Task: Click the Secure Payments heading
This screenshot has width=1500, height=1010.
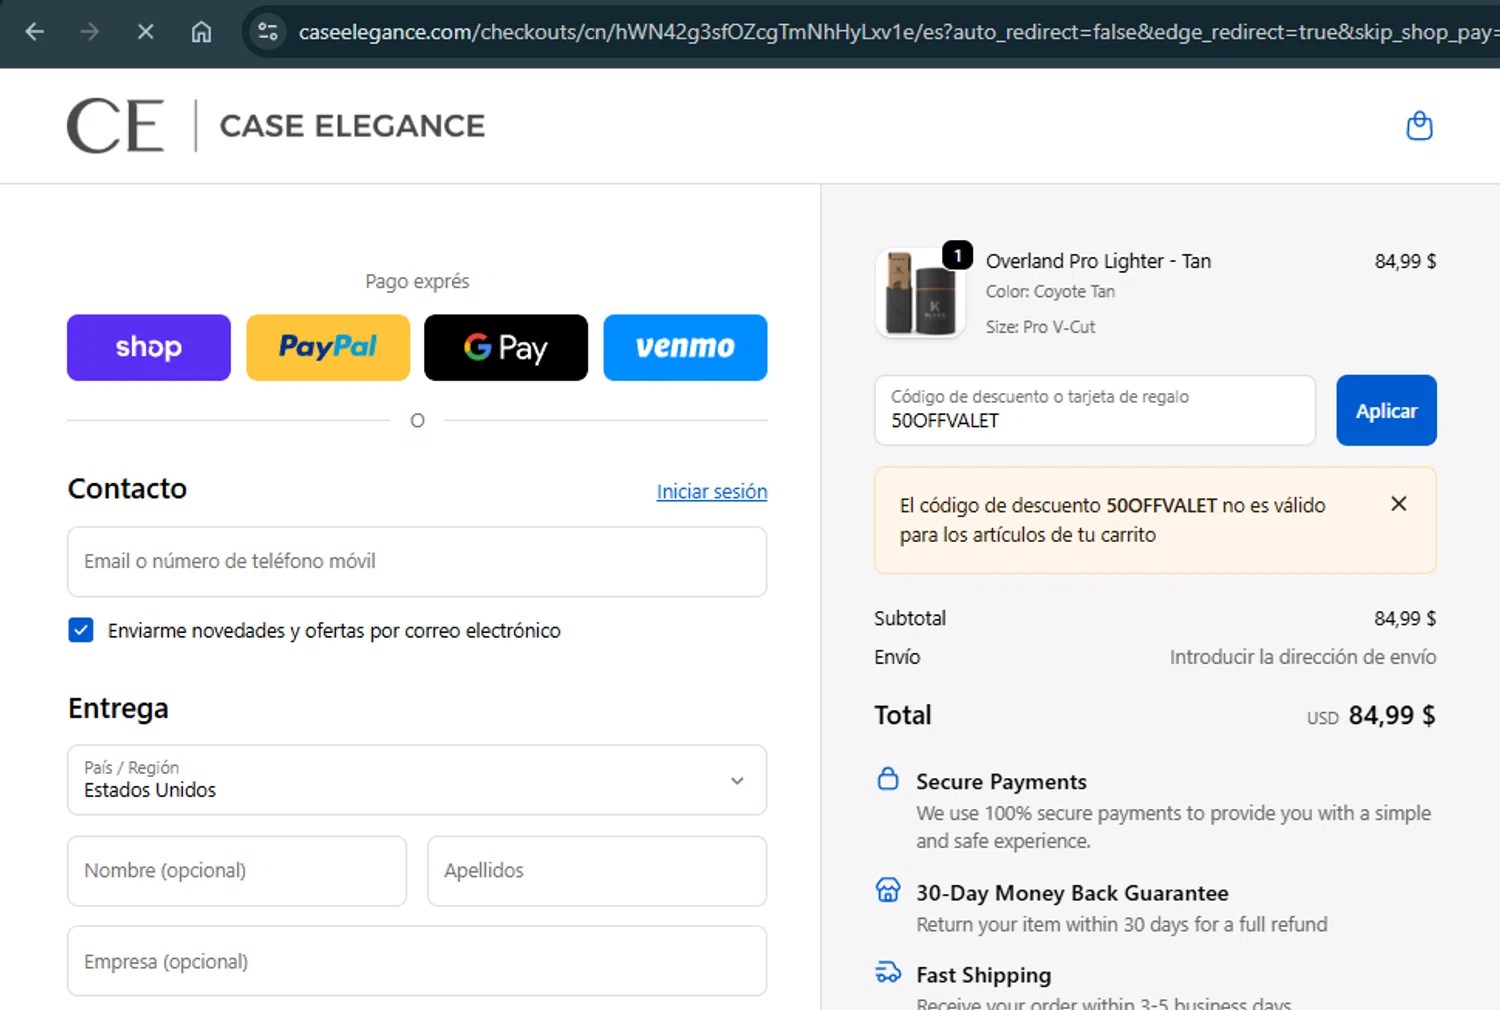Action: [x=1001, y=782]
